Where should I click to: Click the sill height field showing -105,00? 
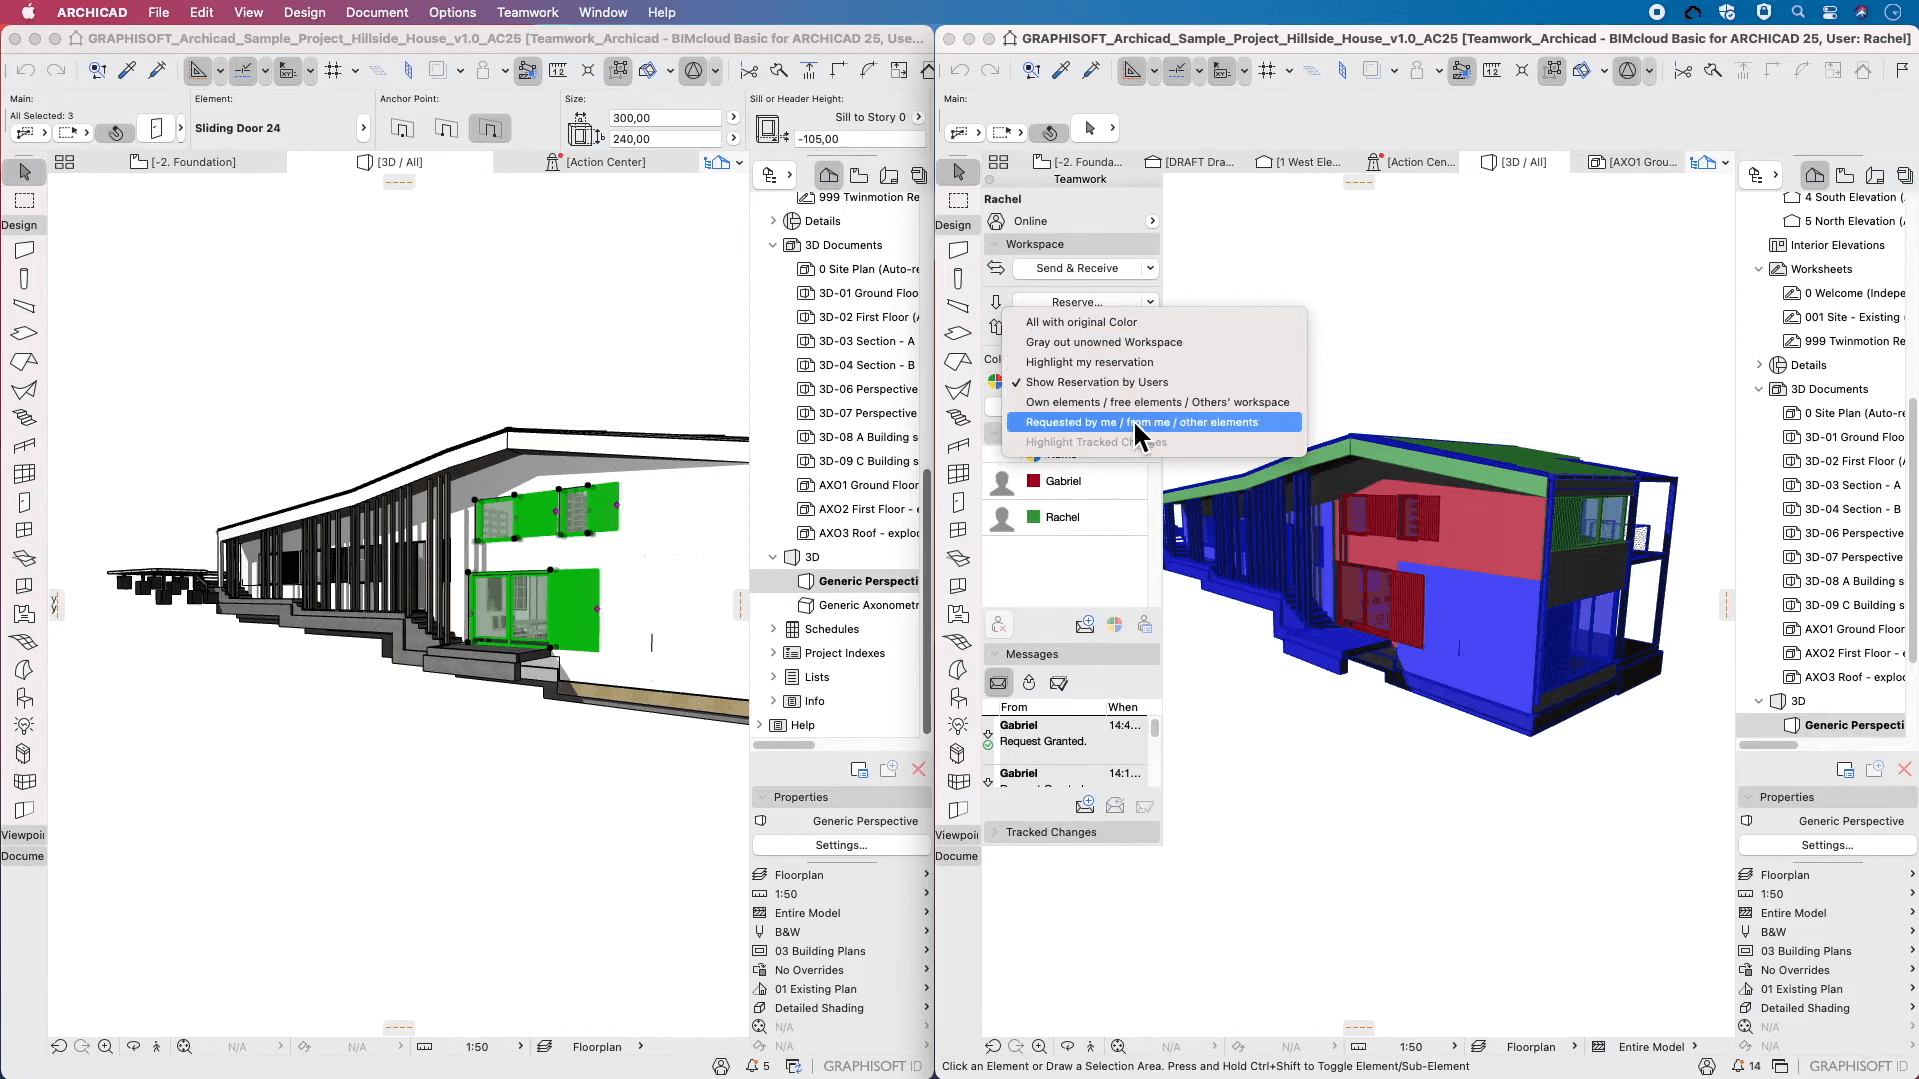pyautogui.click(x=860, y=139)
